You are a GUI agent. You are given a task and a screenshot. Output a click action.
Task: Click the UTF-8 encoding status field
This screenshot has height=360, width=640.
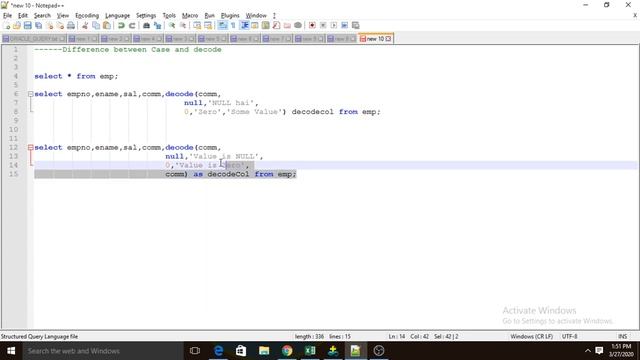pos(569,336)
